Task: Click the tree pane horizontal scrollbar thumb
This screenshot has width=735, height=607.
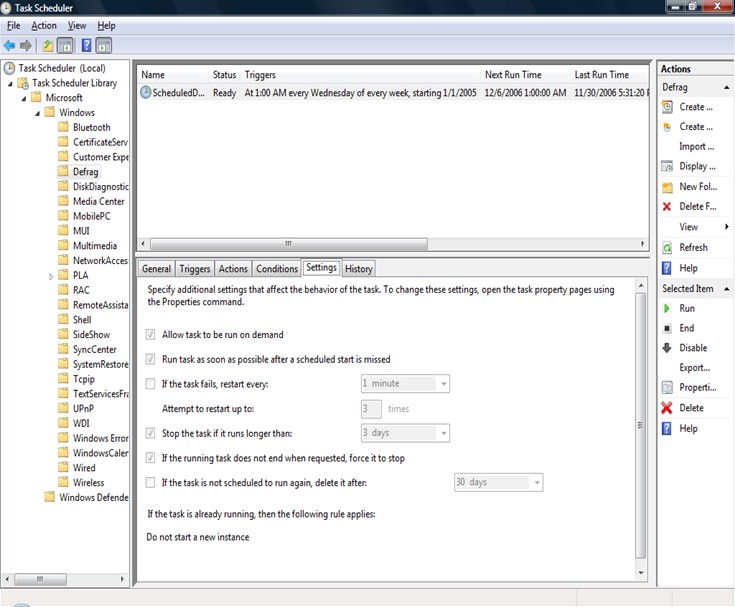Action: [x=40, y=579]
